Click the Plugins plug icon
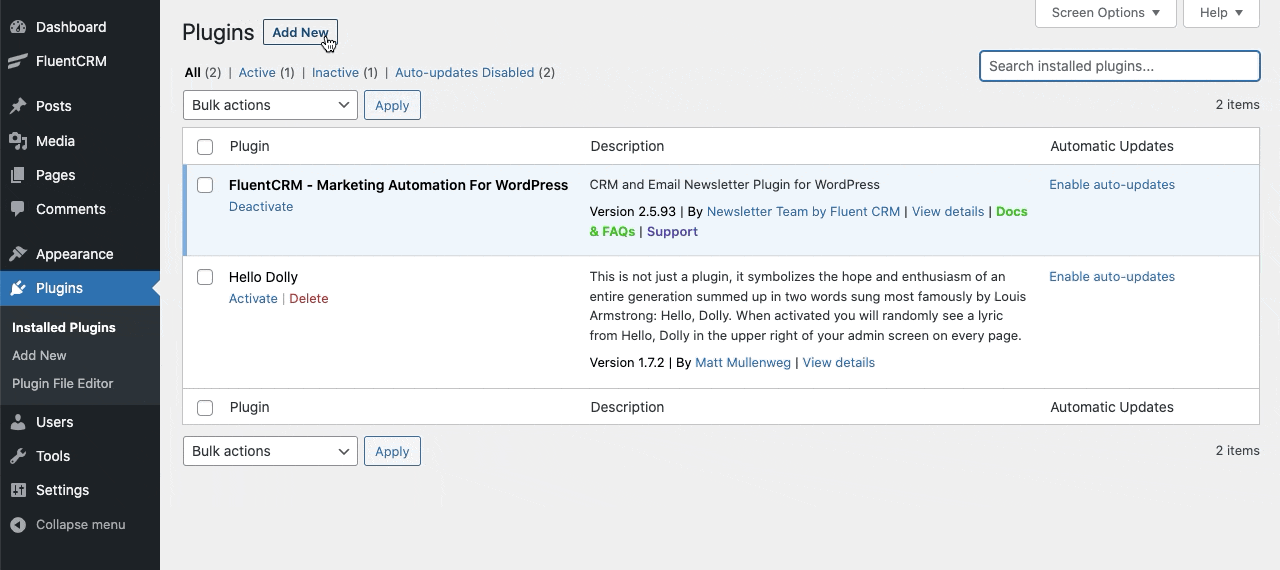This screenshot has height=570, width=1280. click(18, 288)
